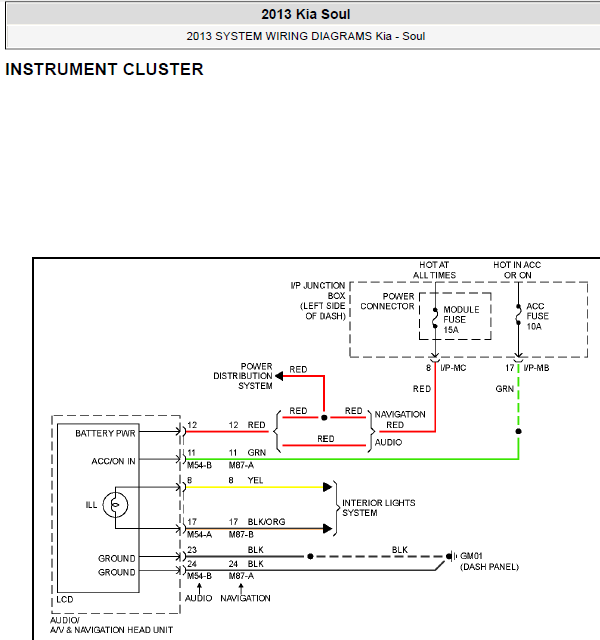This screenshot has width=600, height=640.
Task: Select the "ACC/ON IN" pin label
Action: [113, 461]
